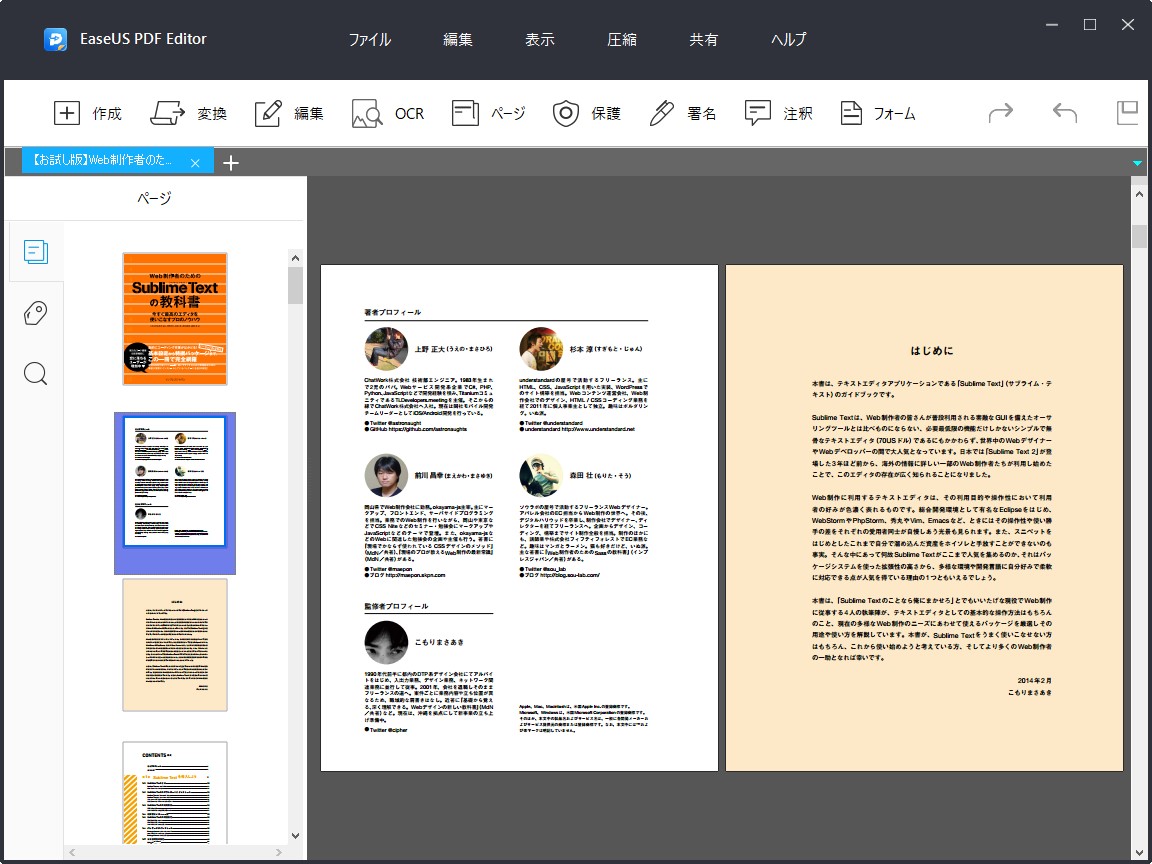The image size is (1152, 864).
Task: Click 前川 昌幸's profile photo
Action: click(386, 475)
